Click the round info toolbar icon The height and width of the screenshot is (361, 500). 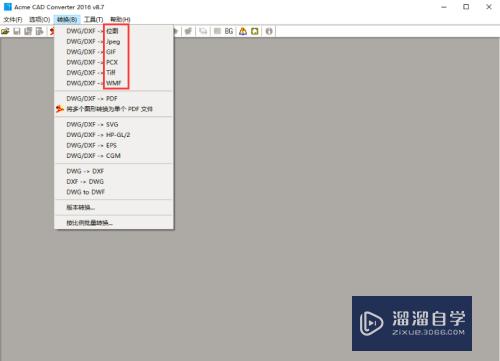click(x=269, y=31)
